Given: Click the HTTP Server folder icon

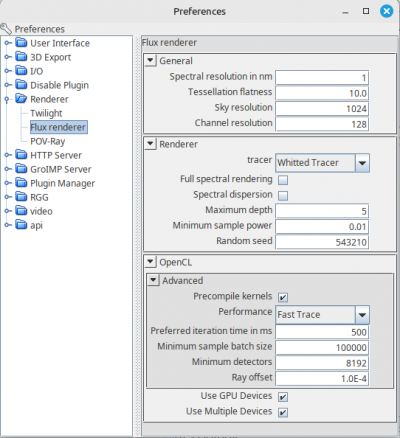Looking at the screenshot, I should pos(21,155).
